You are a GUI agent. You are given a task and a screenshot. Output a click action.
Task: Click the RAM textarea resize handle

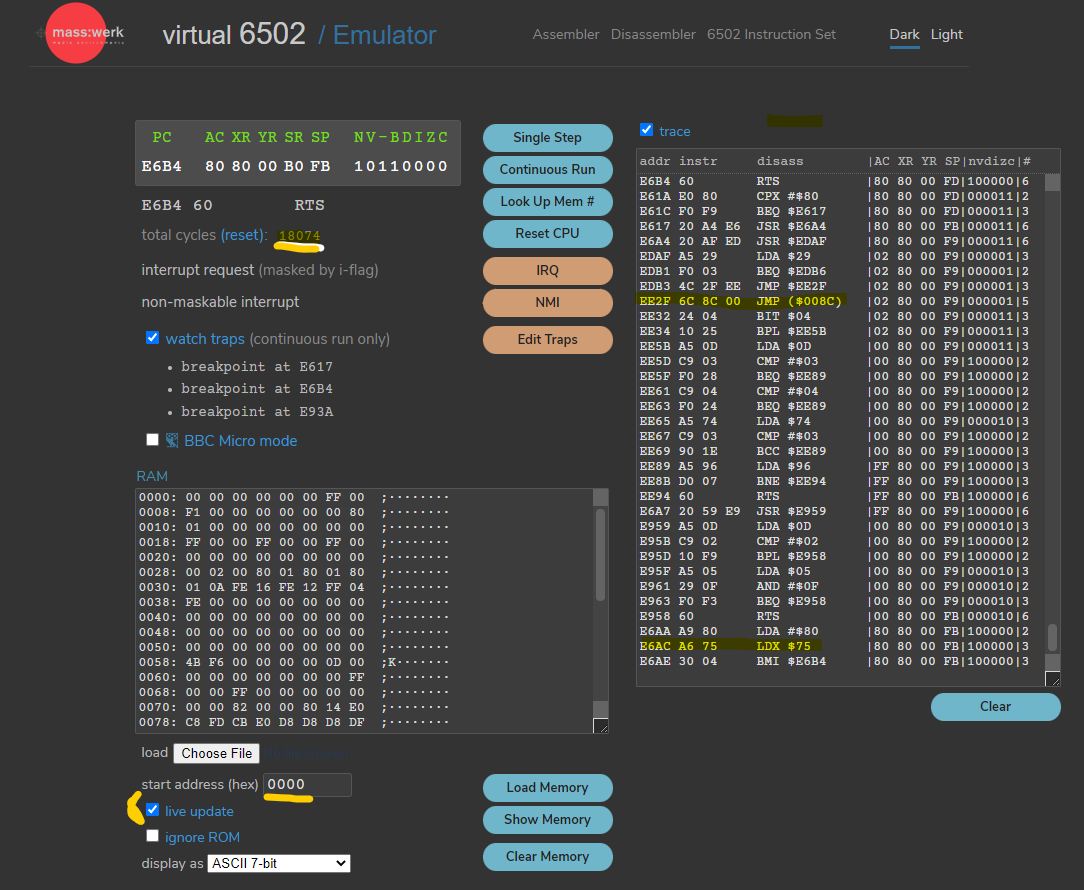click(601, 725)
